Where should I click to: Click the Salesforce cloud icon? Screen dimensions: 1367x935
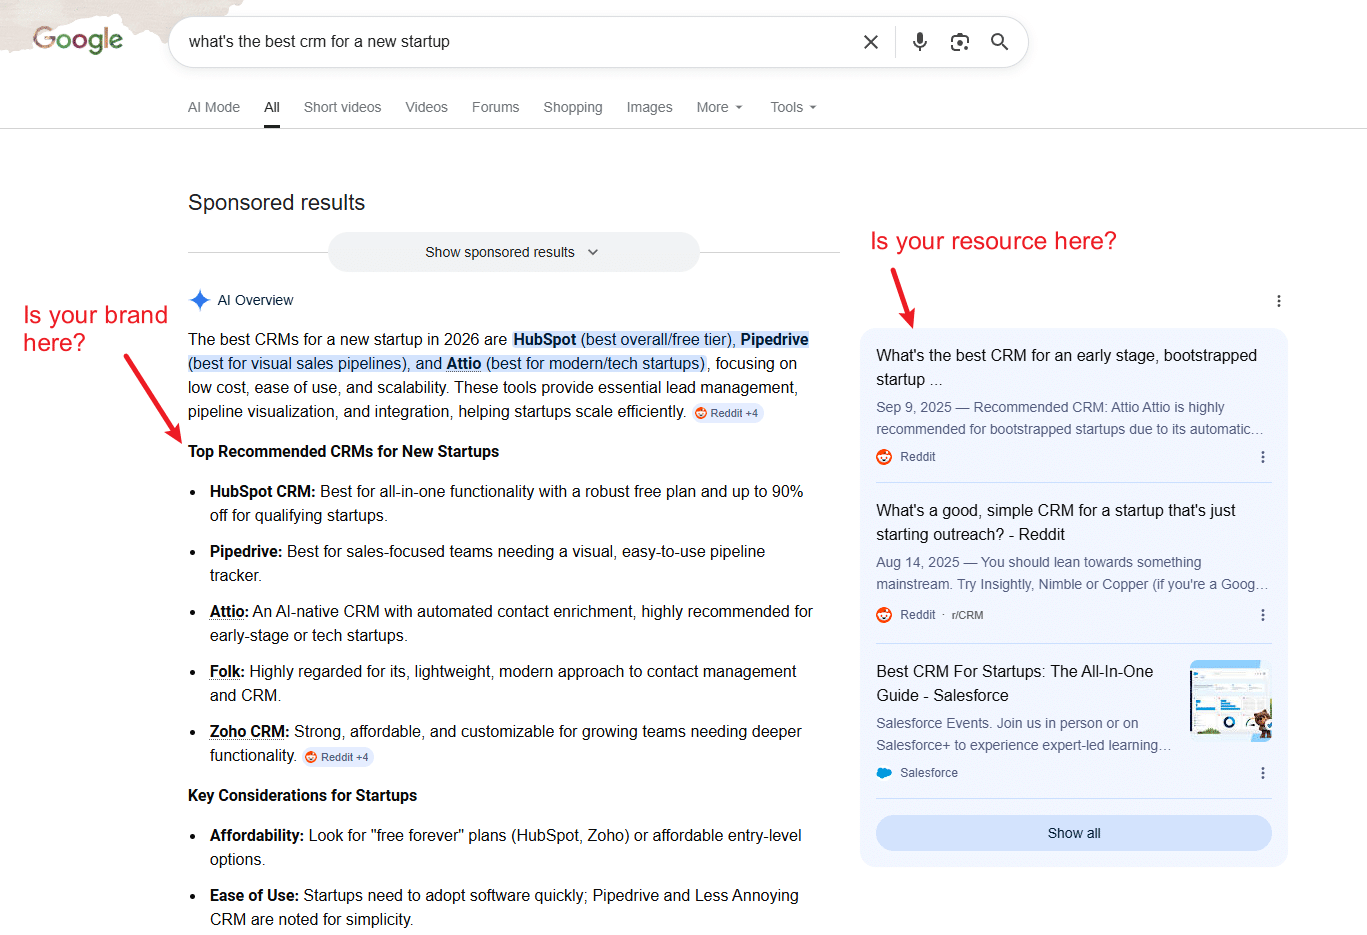pyautogui.click(x=884, y=773)
